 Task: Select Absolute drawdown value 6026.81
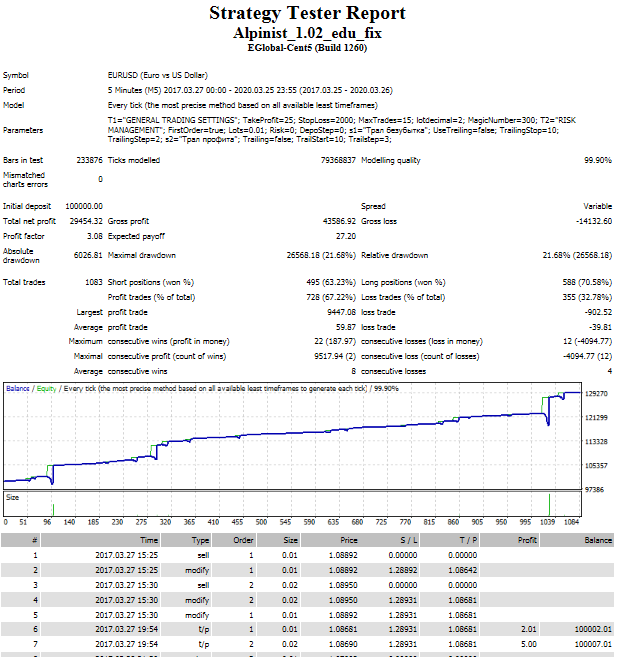pos(88,256)
